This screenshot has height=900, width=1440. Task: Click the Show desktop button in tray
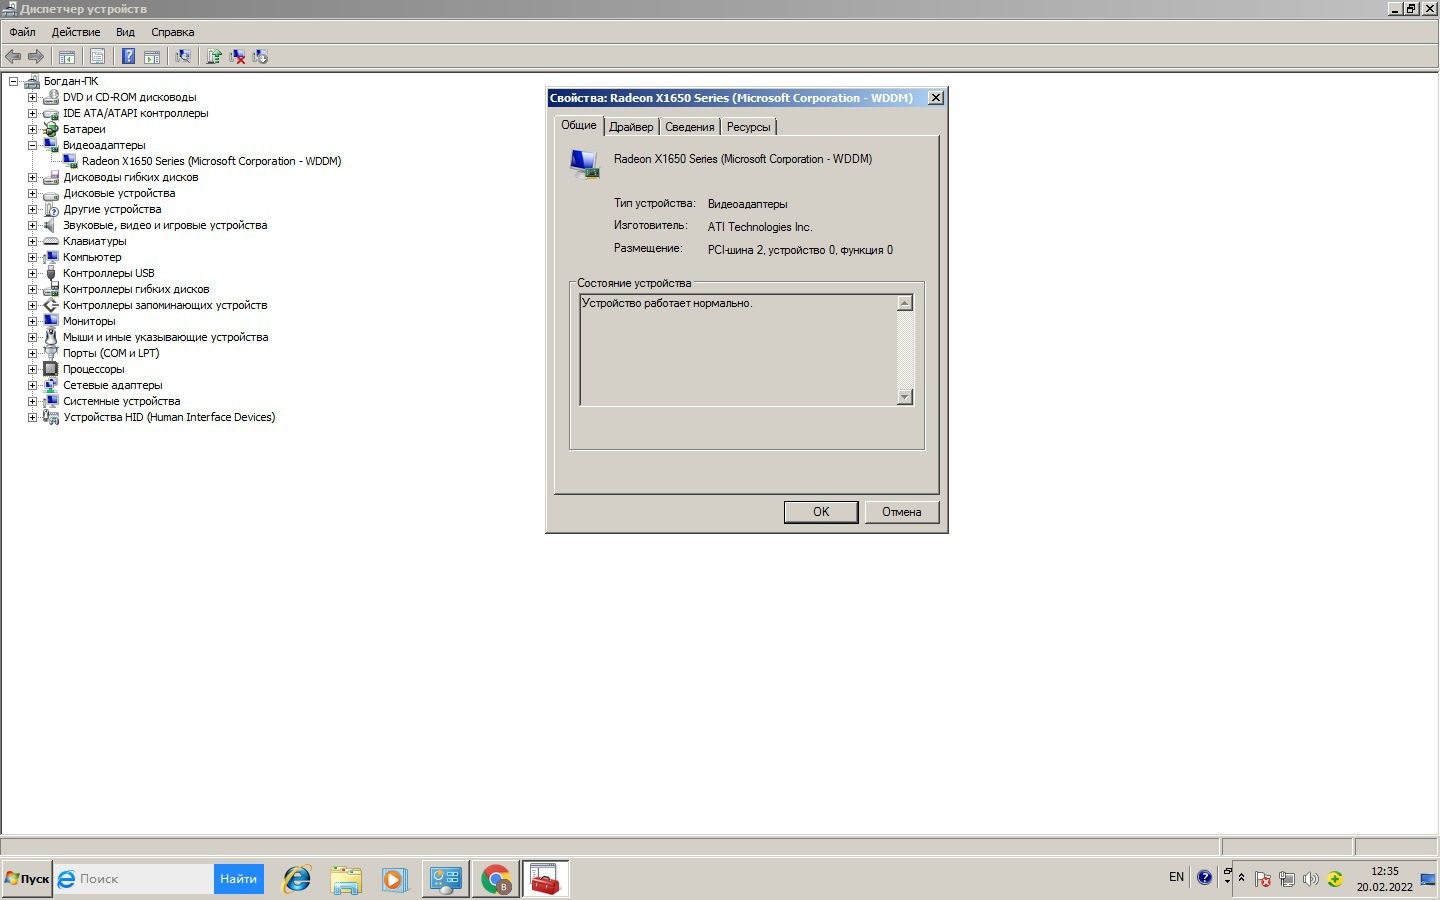1428,880
